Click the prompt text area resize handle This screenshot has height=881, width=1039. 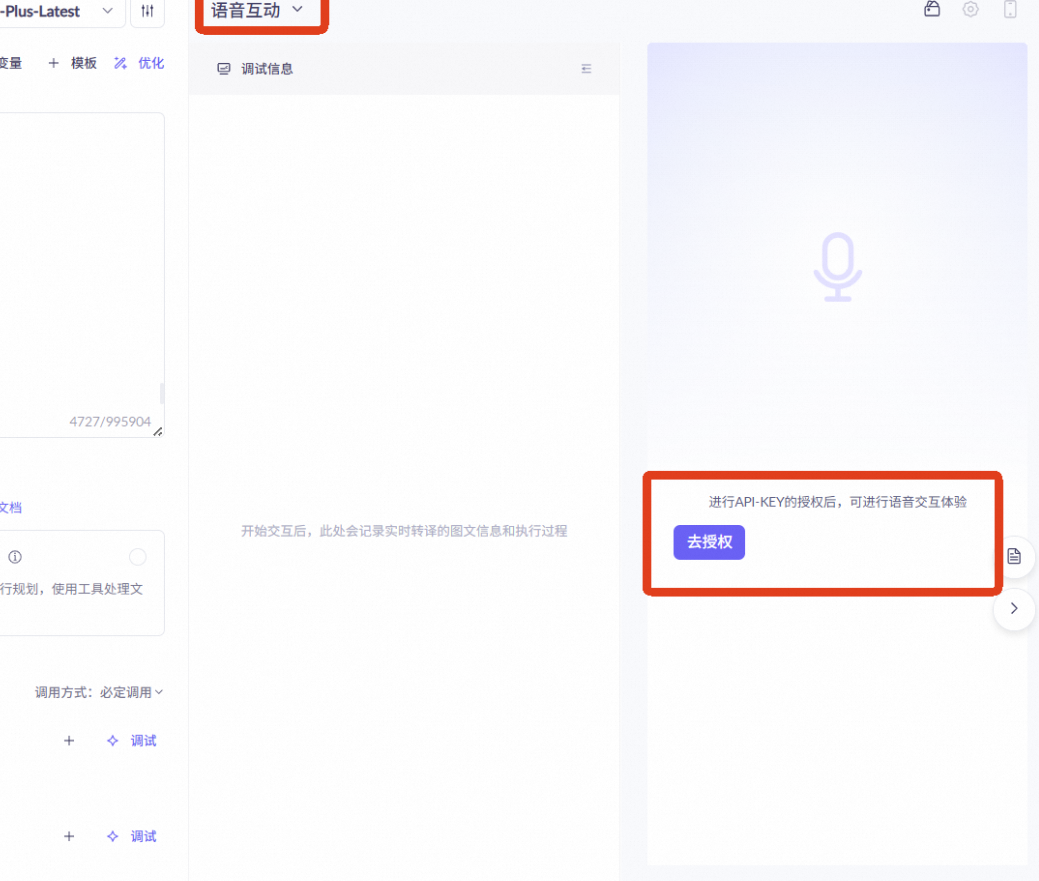click(158, 432)
